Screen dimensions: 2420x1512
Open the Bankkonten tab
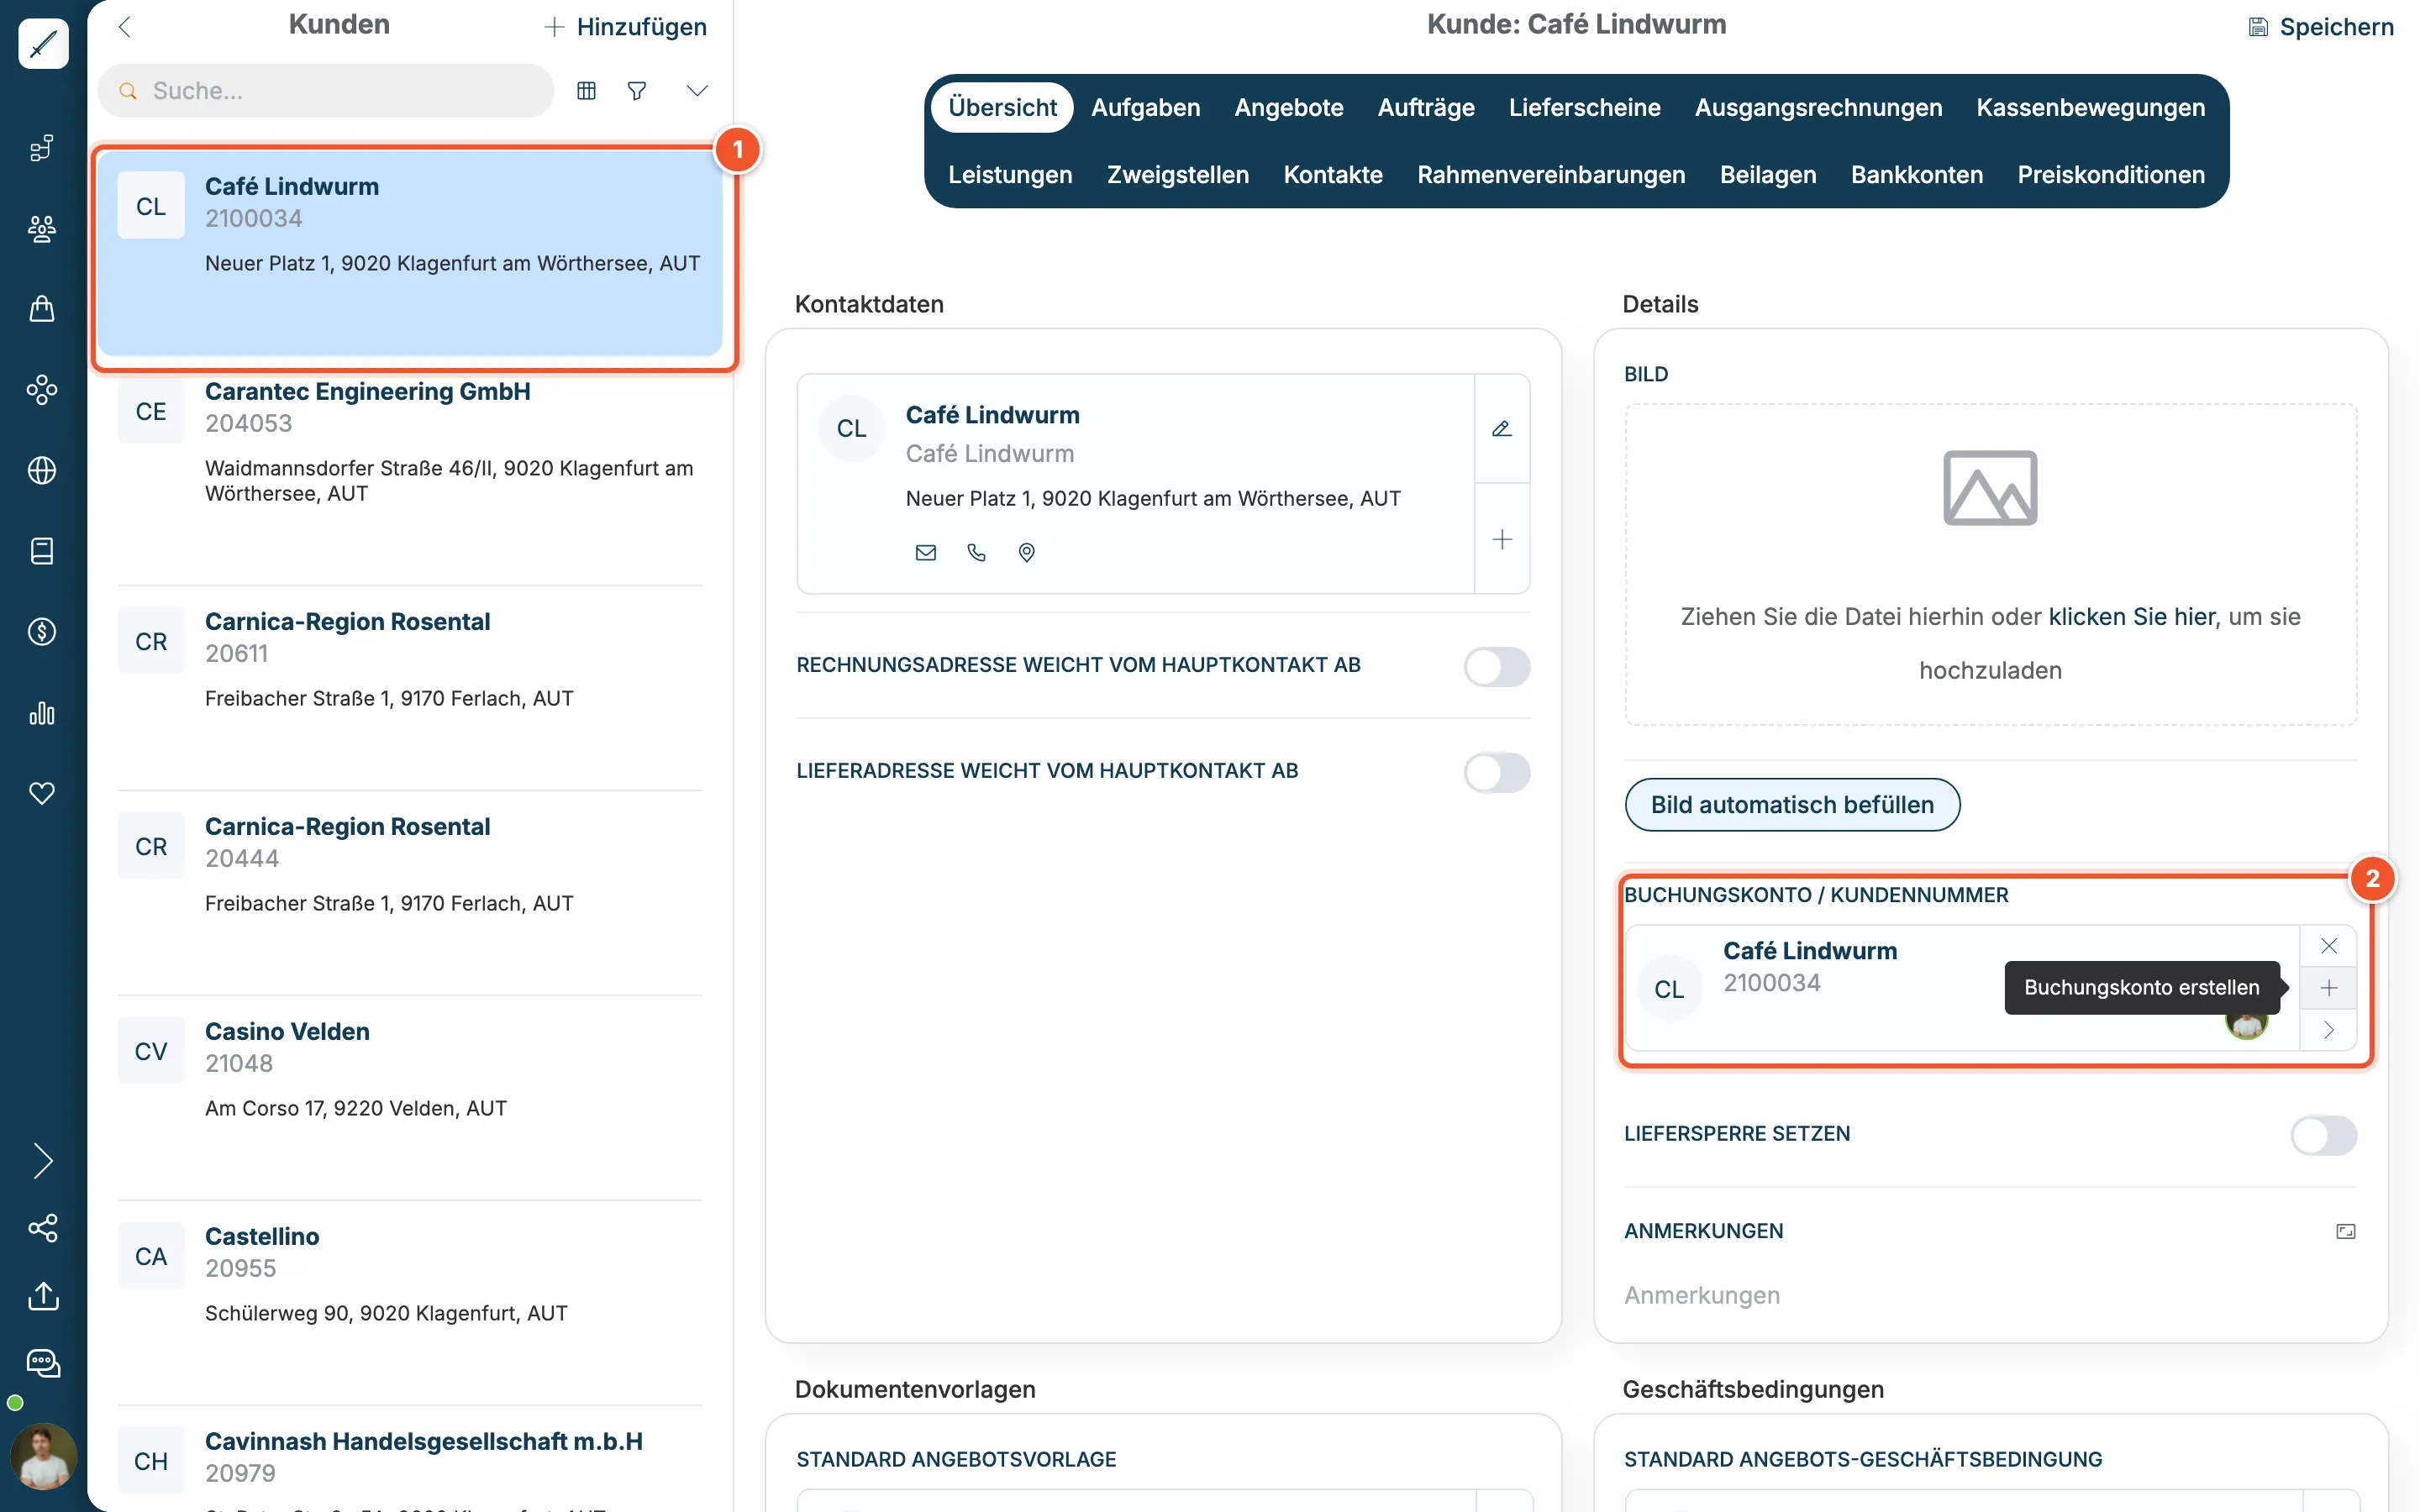pos(1917,175)
